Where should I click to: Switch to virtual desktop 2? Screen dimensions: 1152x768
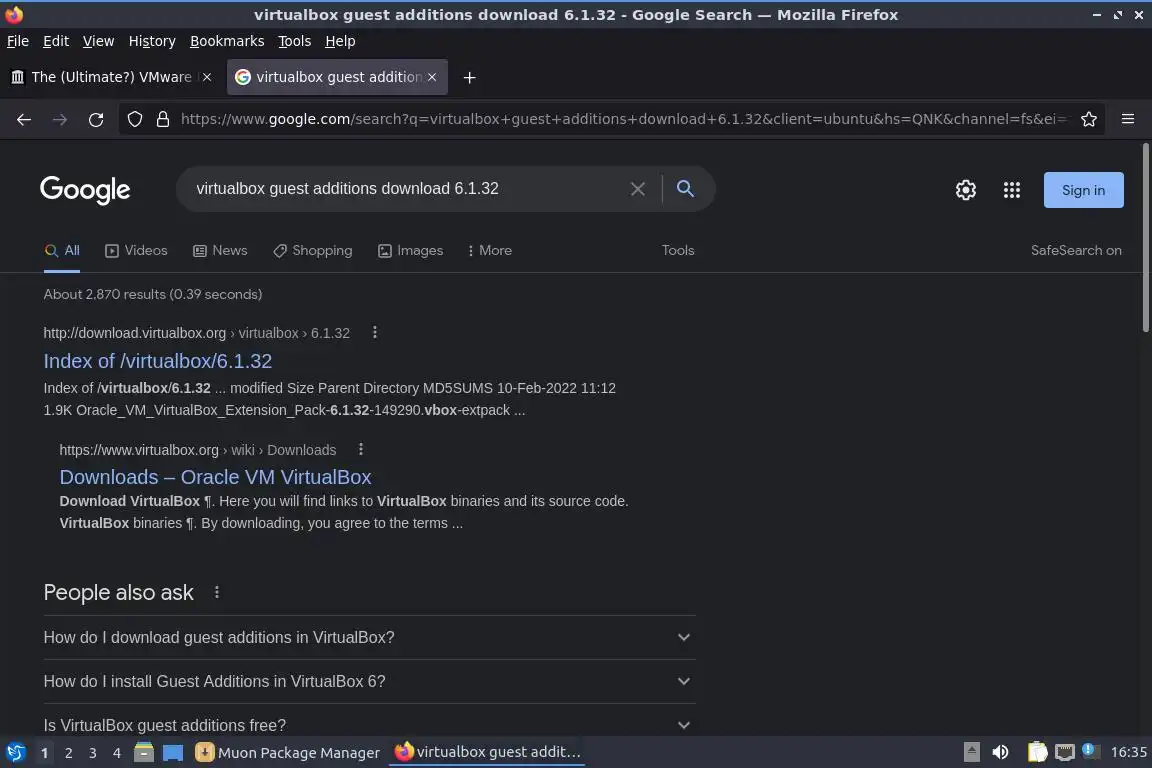click(68, 753)
